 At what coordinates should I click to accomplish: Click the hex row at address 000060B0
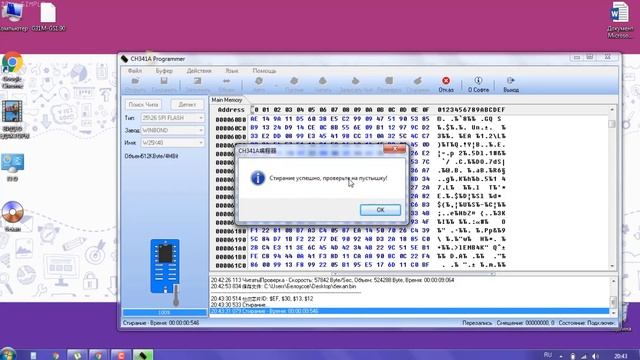361,119
